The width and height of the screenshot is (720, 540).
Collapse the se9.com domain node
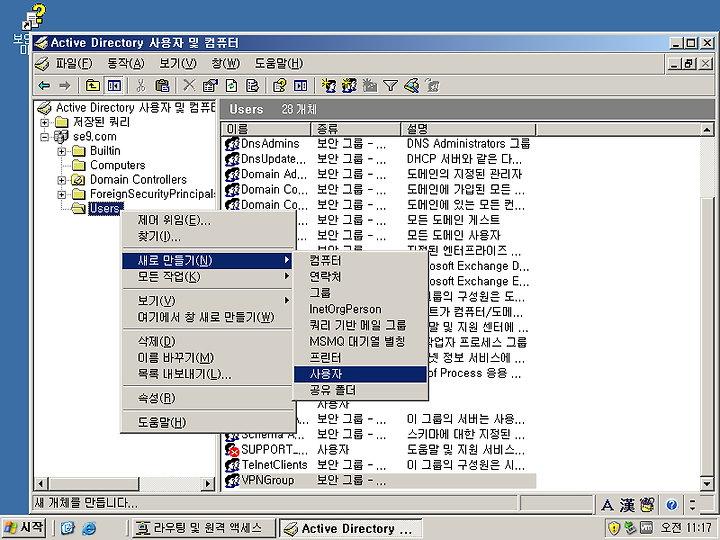click(45, 136)
